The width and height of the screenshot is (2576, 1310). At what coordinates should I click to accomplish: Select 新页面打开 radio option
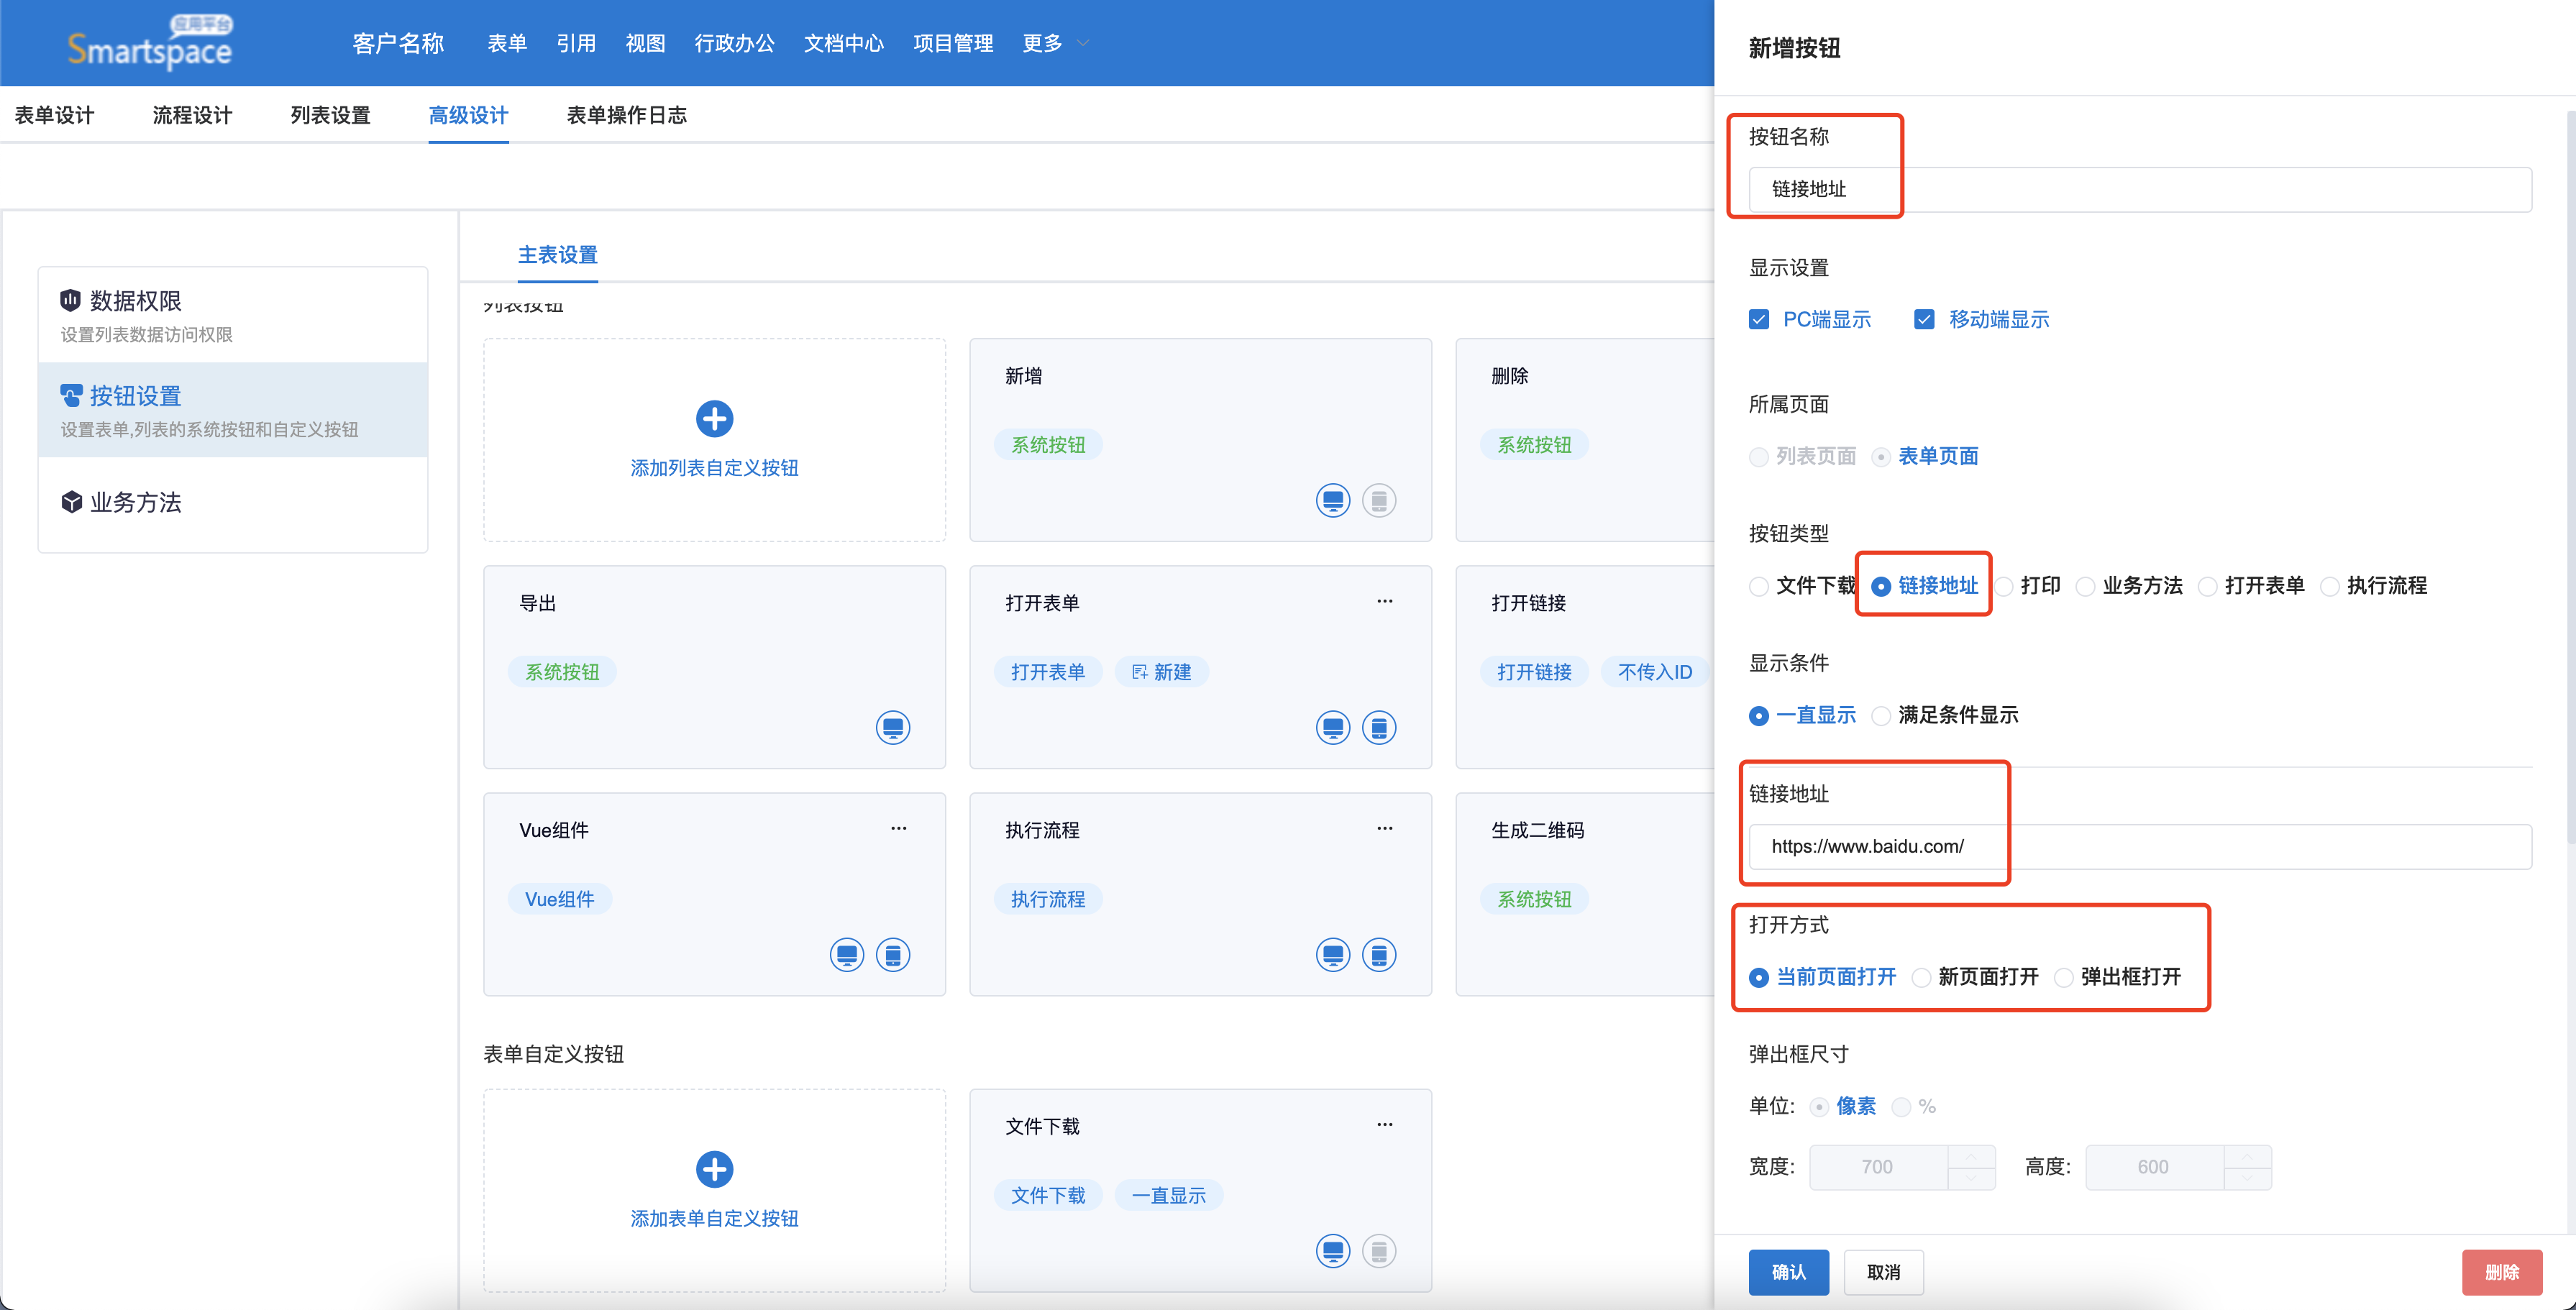pos(1921,977)
